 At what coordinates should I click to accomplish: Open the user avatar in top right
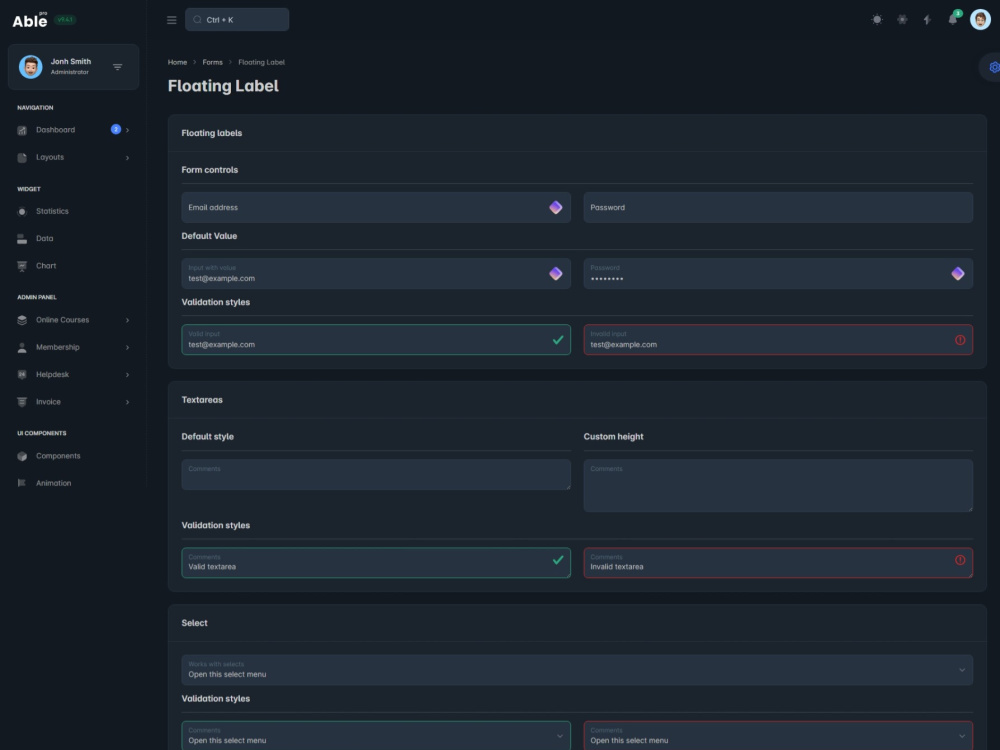click(980, 20)
